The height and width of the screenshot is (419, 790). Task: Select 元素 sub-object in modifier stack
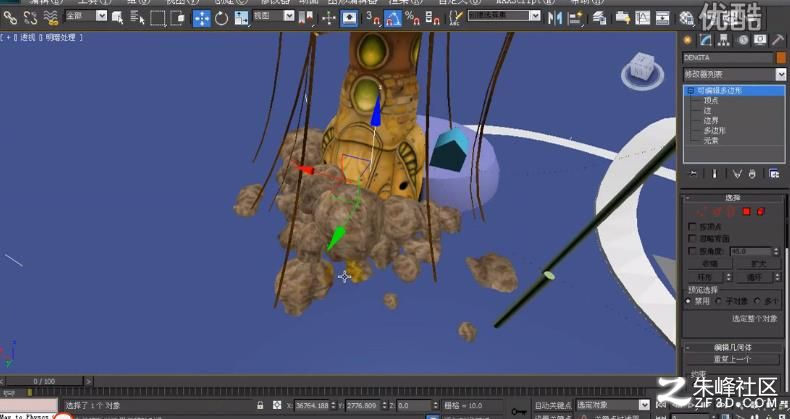(x=711, y=141)
